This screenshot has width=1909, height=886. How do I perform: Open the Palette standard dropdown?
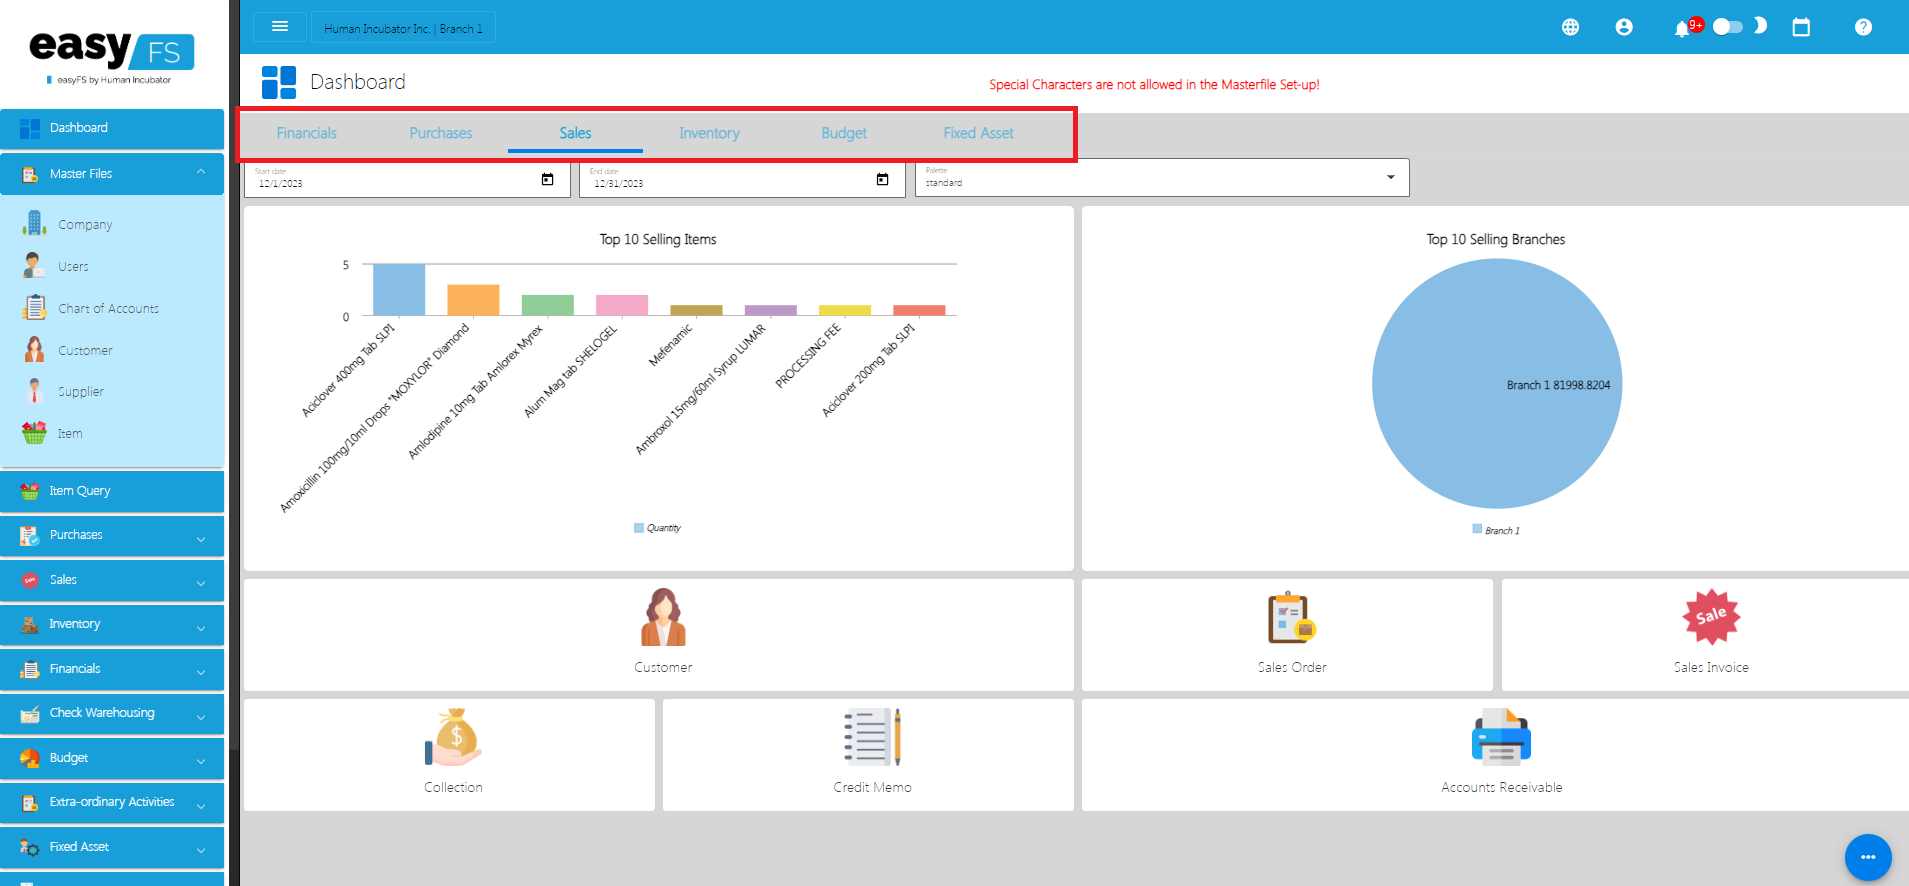[1162, 178]
